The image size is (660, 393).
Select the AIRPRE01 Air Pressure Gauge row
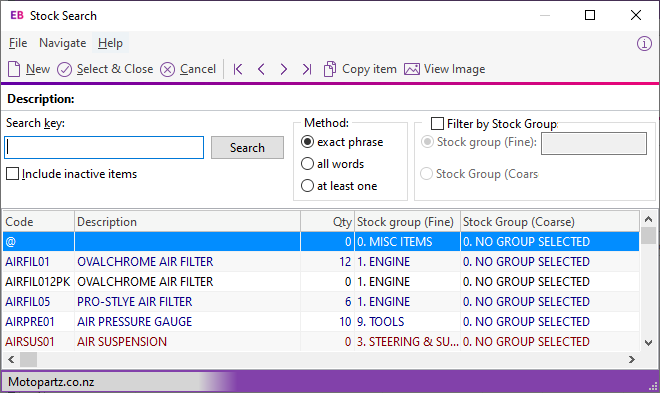[x=321, y=322]
